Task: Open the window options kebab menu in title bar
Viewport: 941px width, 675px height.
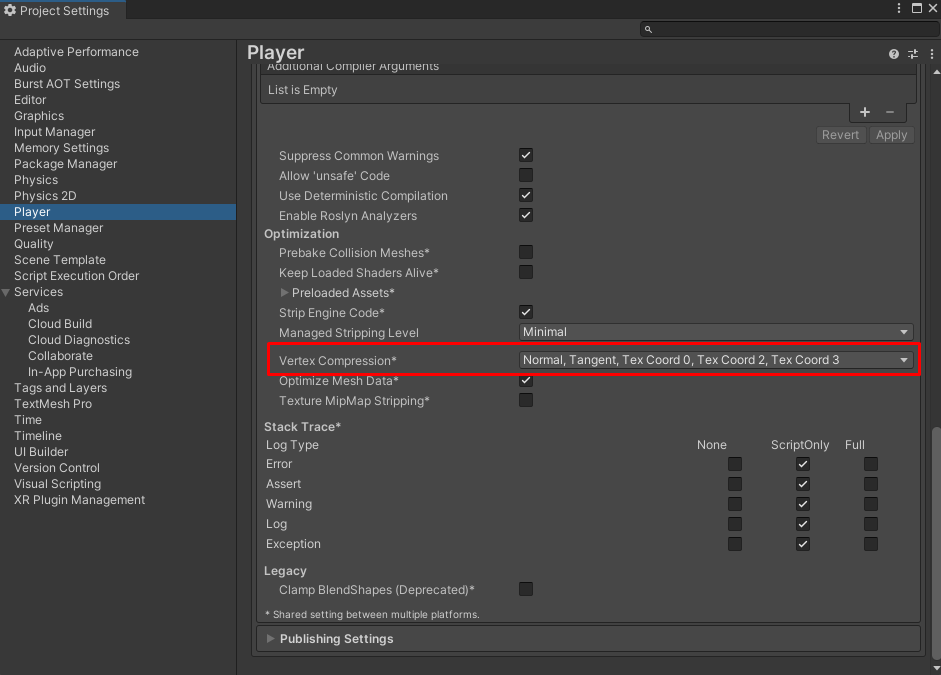Action: click(x=898, y=8)
